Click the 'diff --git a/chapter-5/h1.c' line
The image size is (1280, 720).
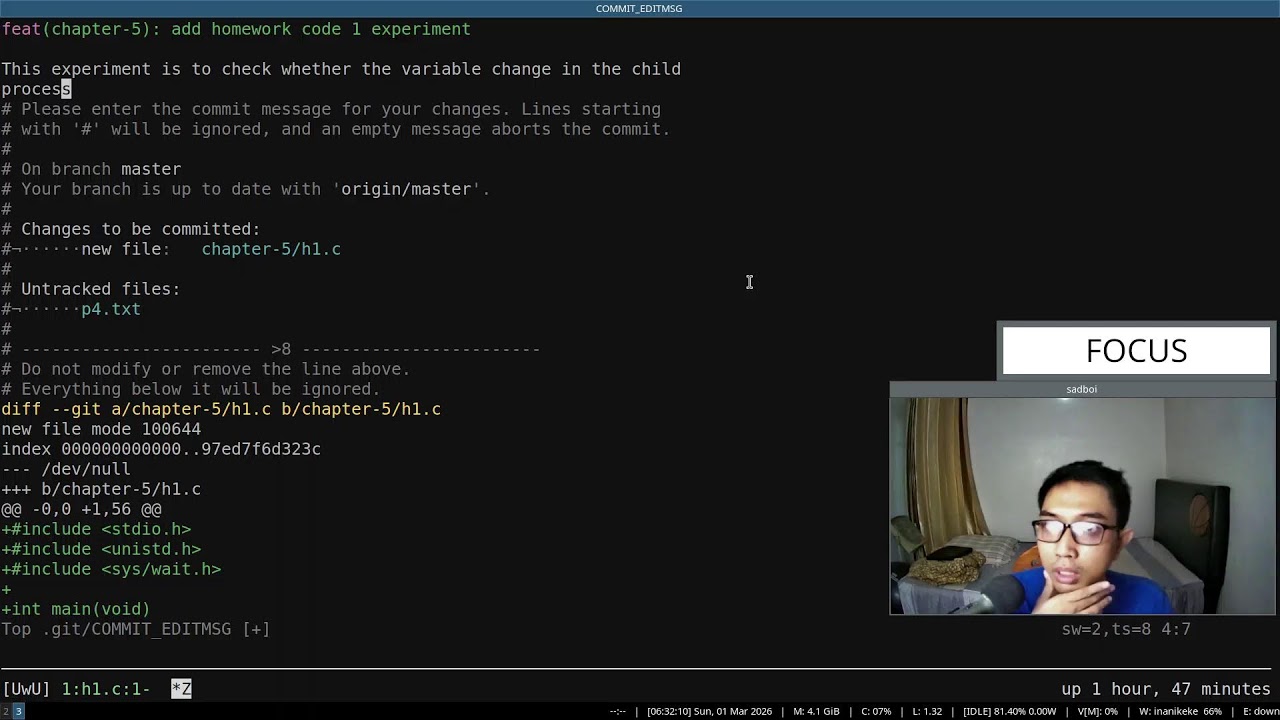(221, 409)
